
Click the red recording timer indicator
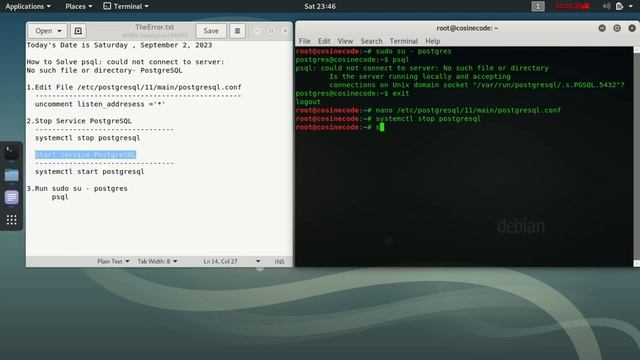tap(572, 6)
